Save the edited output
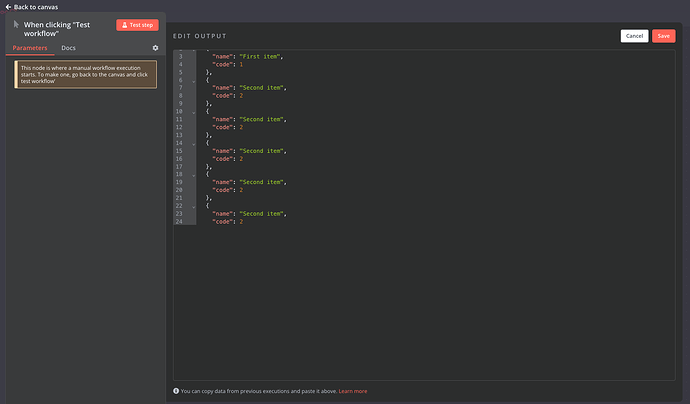 click(664, 36)
